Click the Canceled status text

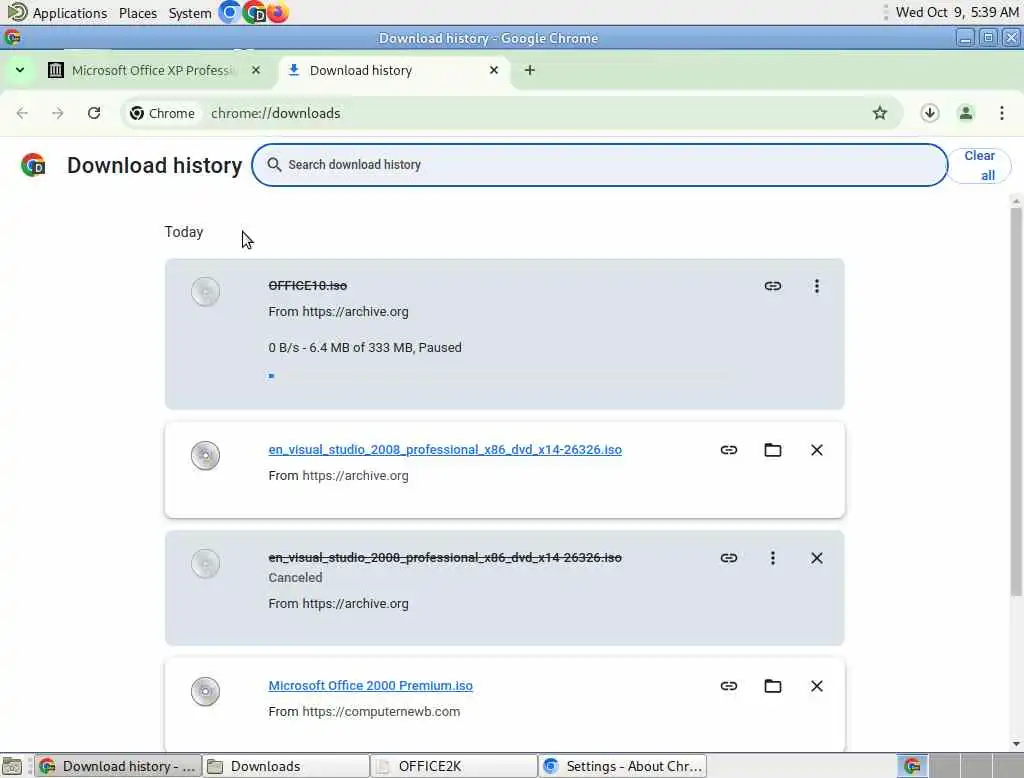(295, 577)
